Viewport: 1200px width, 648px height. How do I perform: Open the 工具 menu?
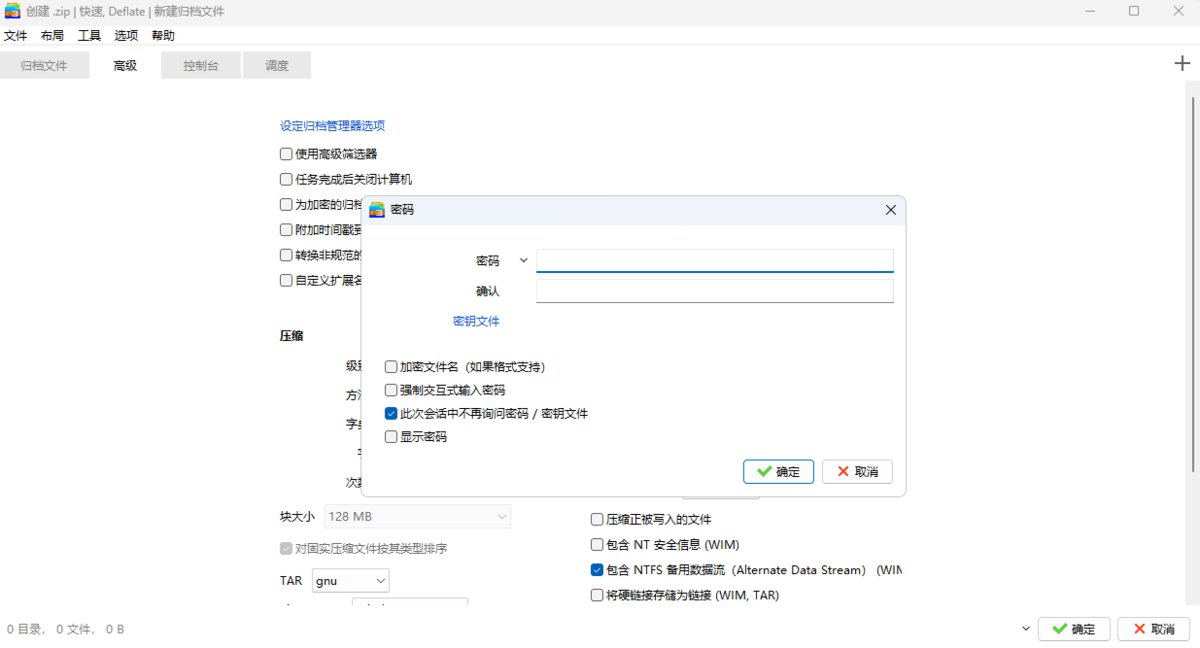[88, 34]
